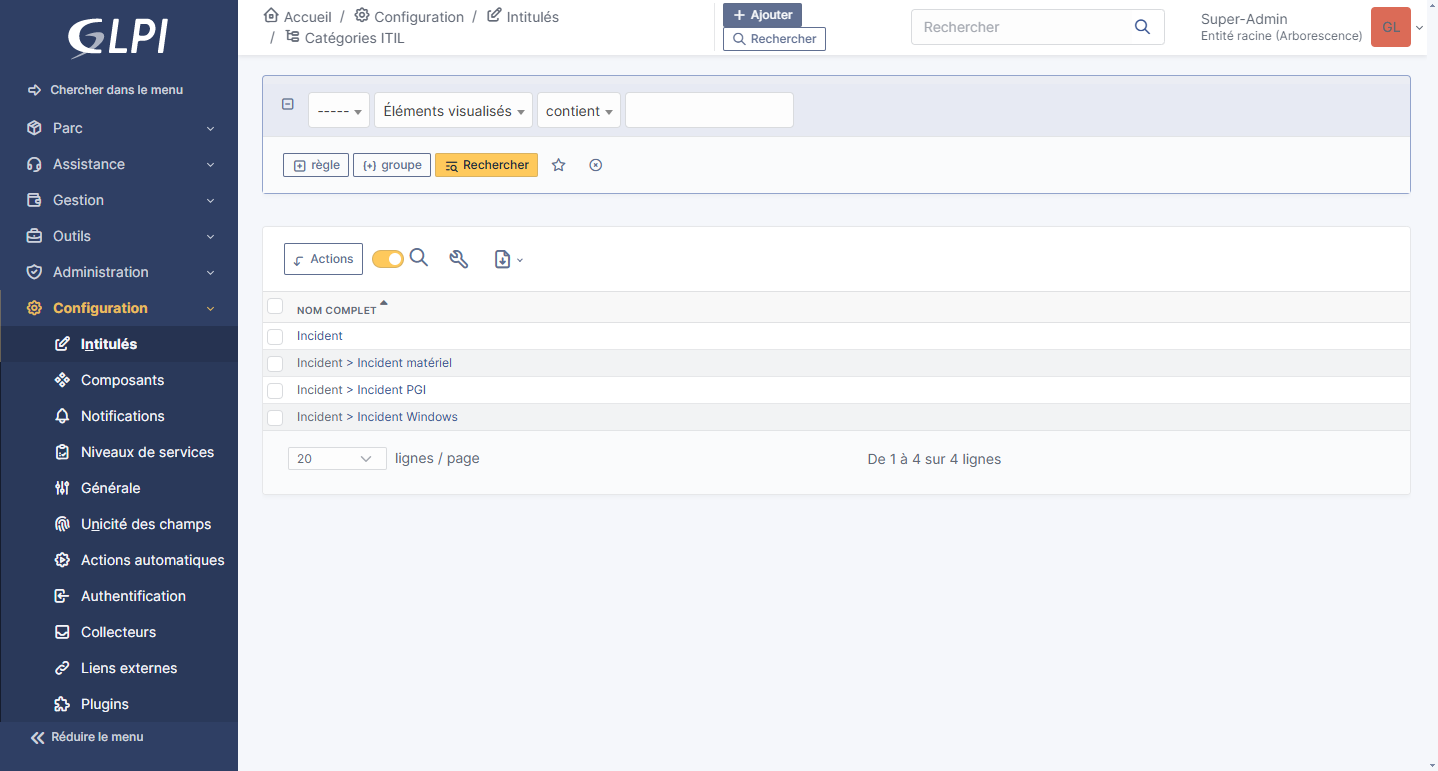Click the Ajouter button
The image size is (1438, 771).
point(762,15)
